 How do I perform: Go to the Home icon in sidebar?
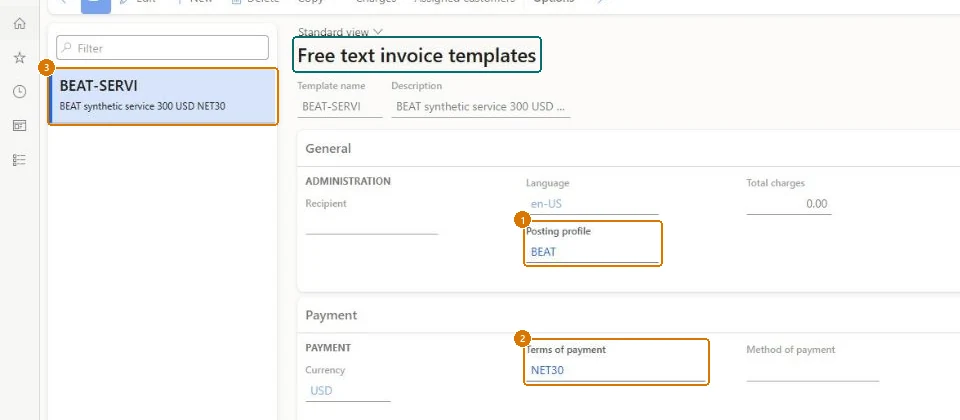[20, 24]
